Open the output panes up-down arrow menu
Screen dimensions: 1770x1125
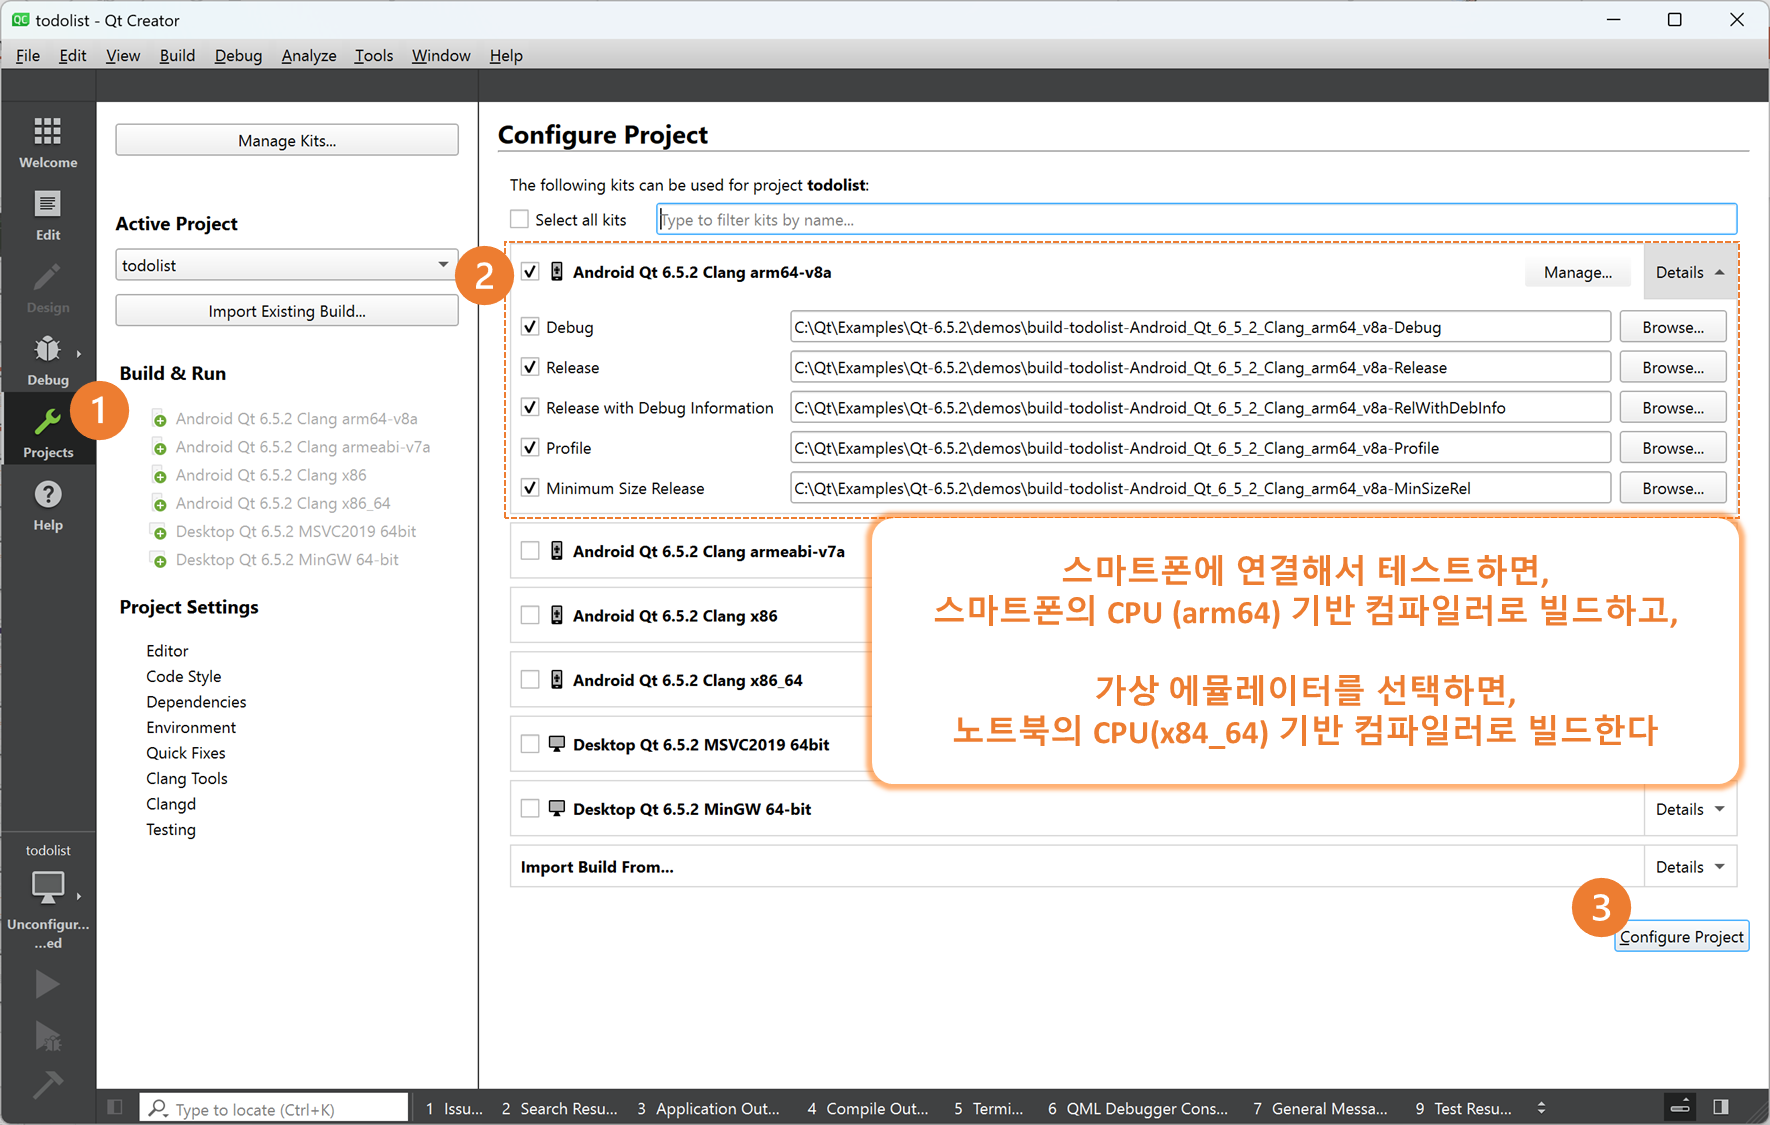(1541, 1108)
